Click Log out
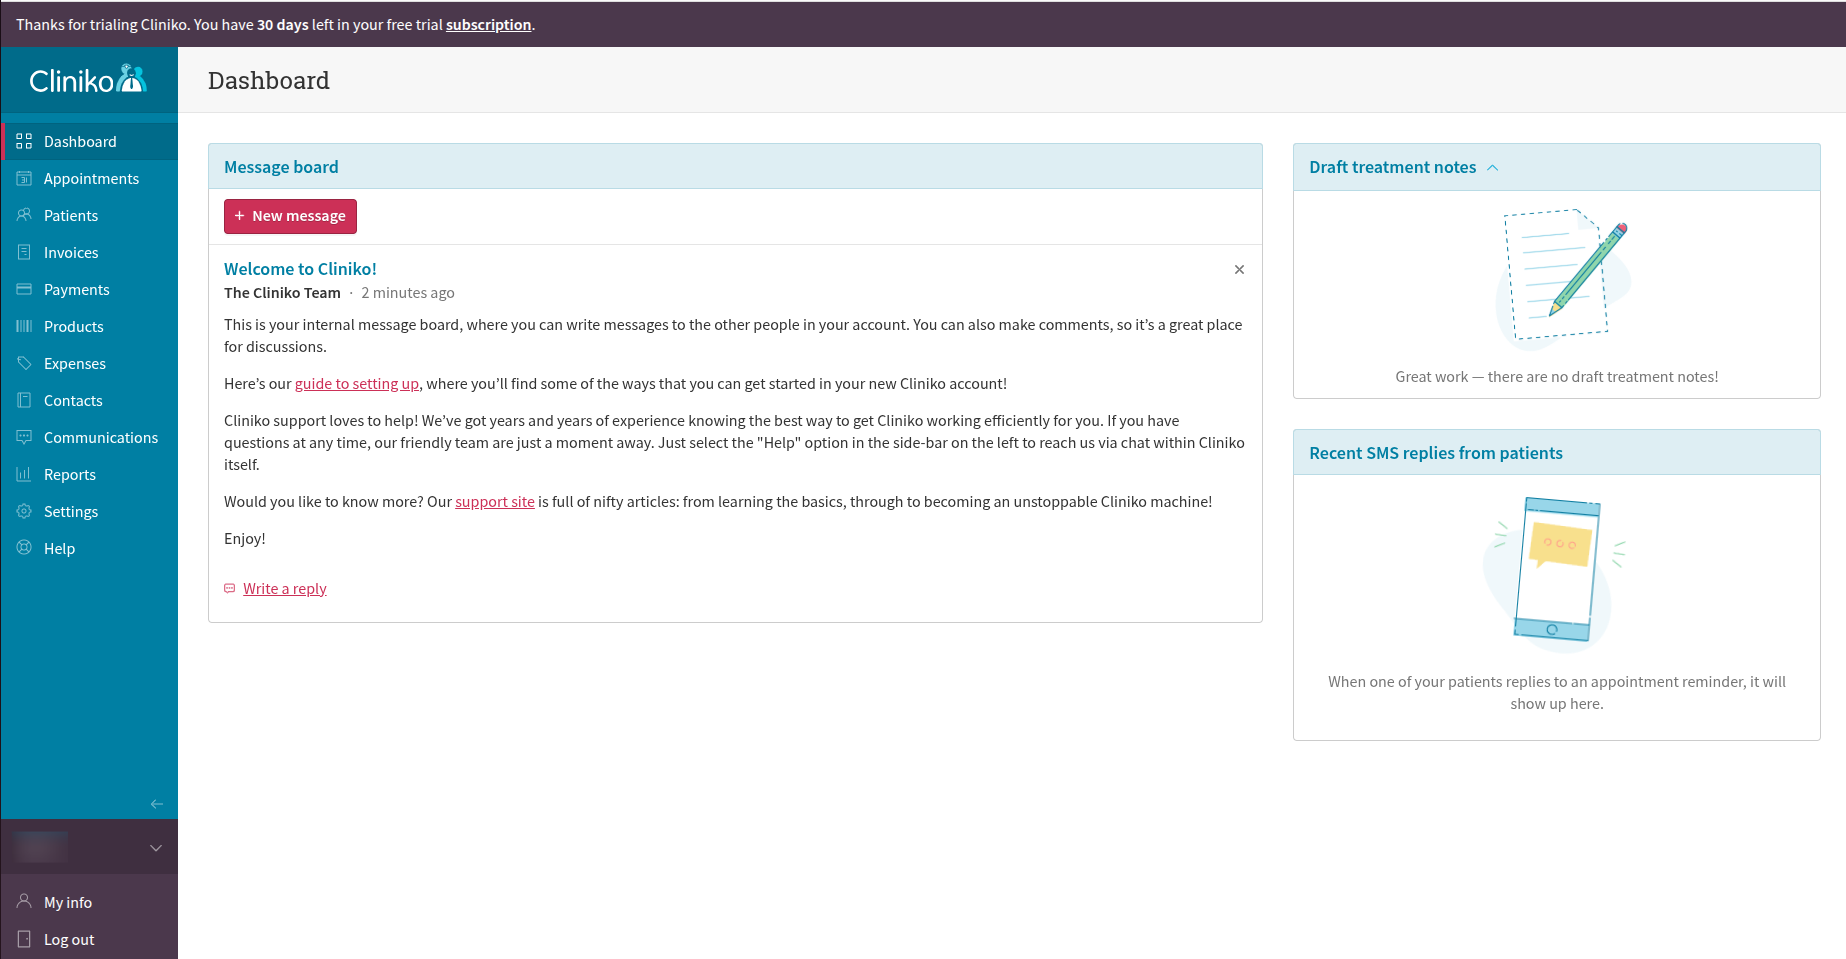Image resolution: width=1846 pixels, height=959 pixels. coord(90,939)
